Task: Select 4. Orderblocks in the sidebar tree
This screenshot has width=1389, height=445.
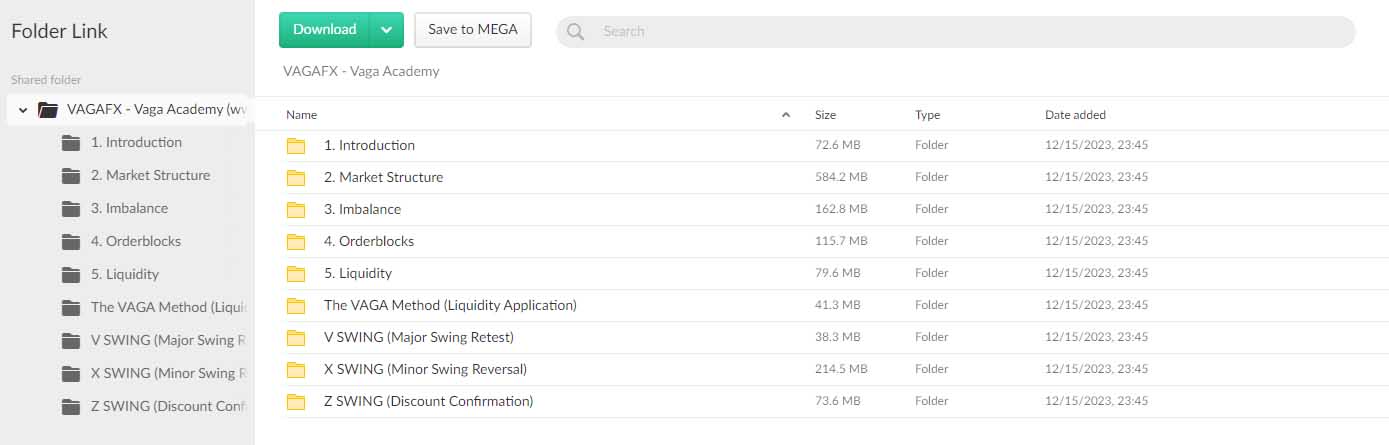Action: tap(136, 241)
